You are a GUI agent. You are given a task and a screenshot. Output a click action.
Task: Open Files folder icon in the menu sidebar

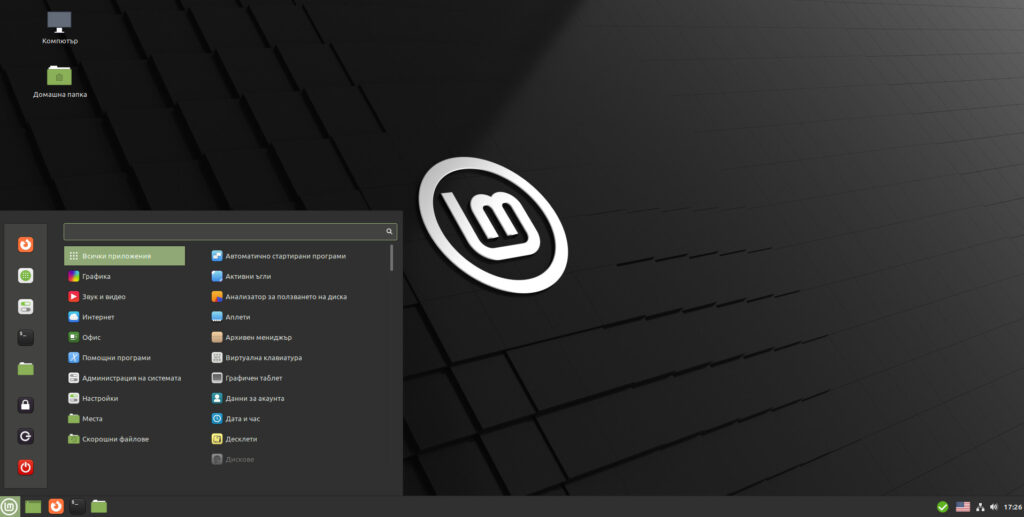[x=25, y=369]
